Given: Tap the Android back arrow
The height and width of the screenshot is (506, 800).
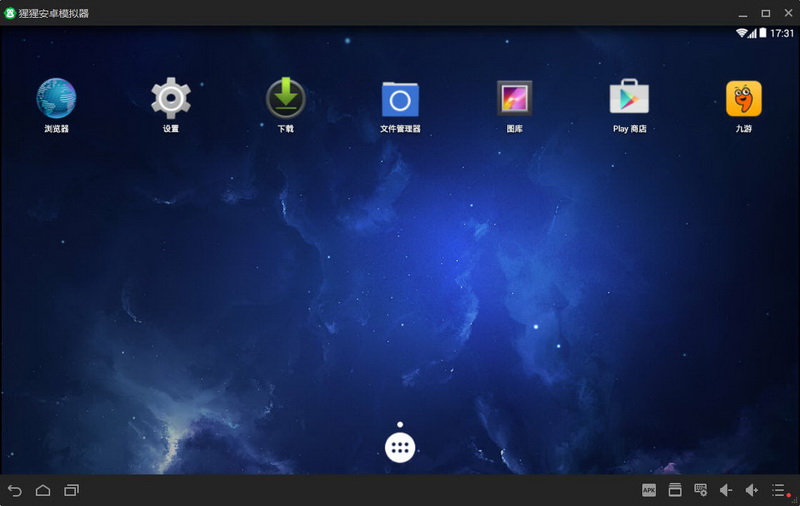Looking at the screenshot, I should 15,491.
